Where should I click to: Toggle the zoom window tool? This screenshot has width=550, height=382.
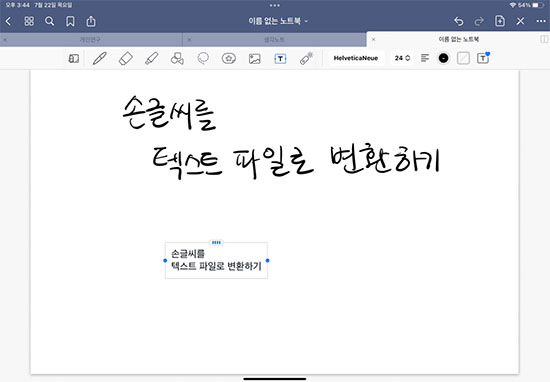(x=74, y=58)
